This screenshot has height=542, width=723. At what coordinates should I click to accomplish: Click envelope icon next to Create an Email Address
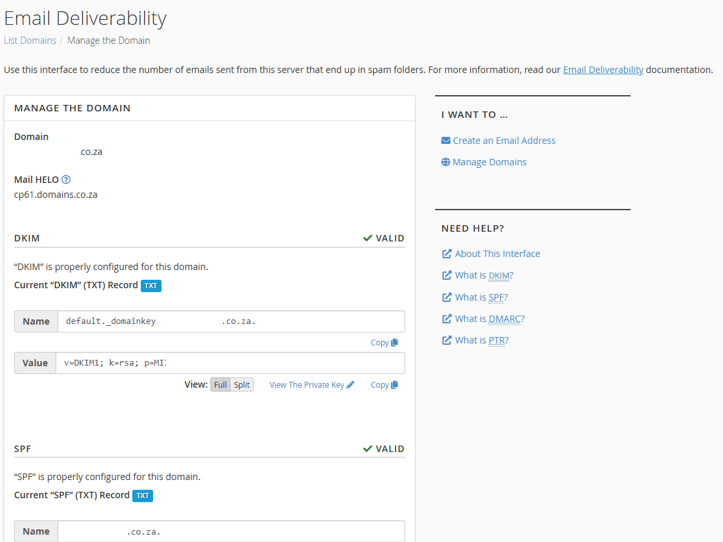point(446,141)
